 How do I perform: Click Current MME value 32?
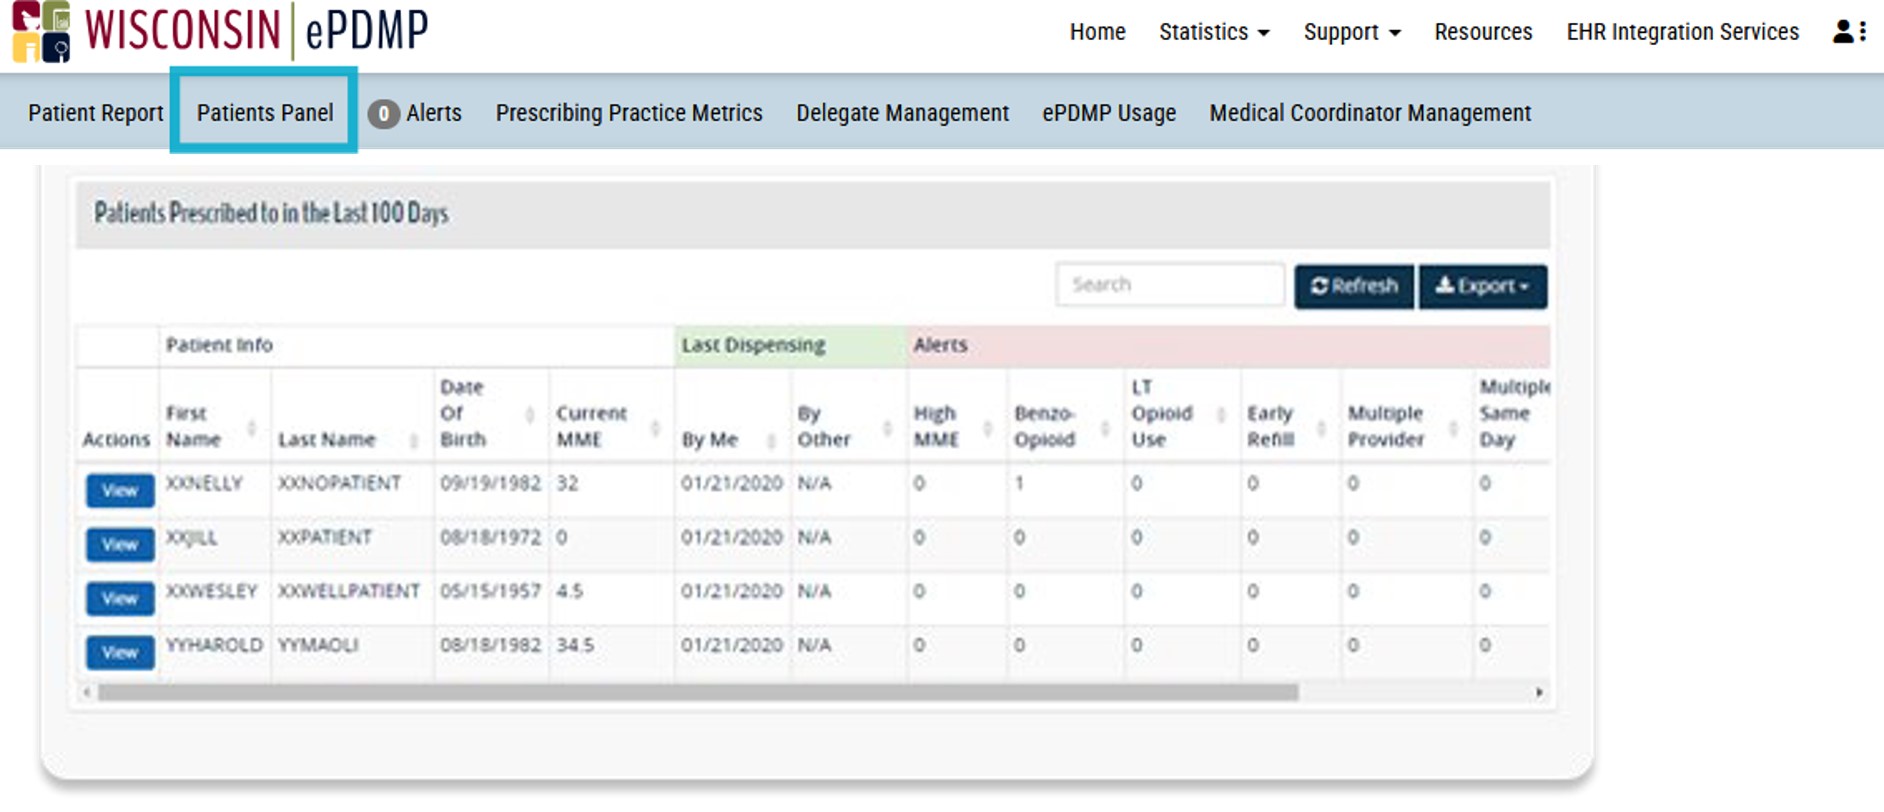pos(567,483)
